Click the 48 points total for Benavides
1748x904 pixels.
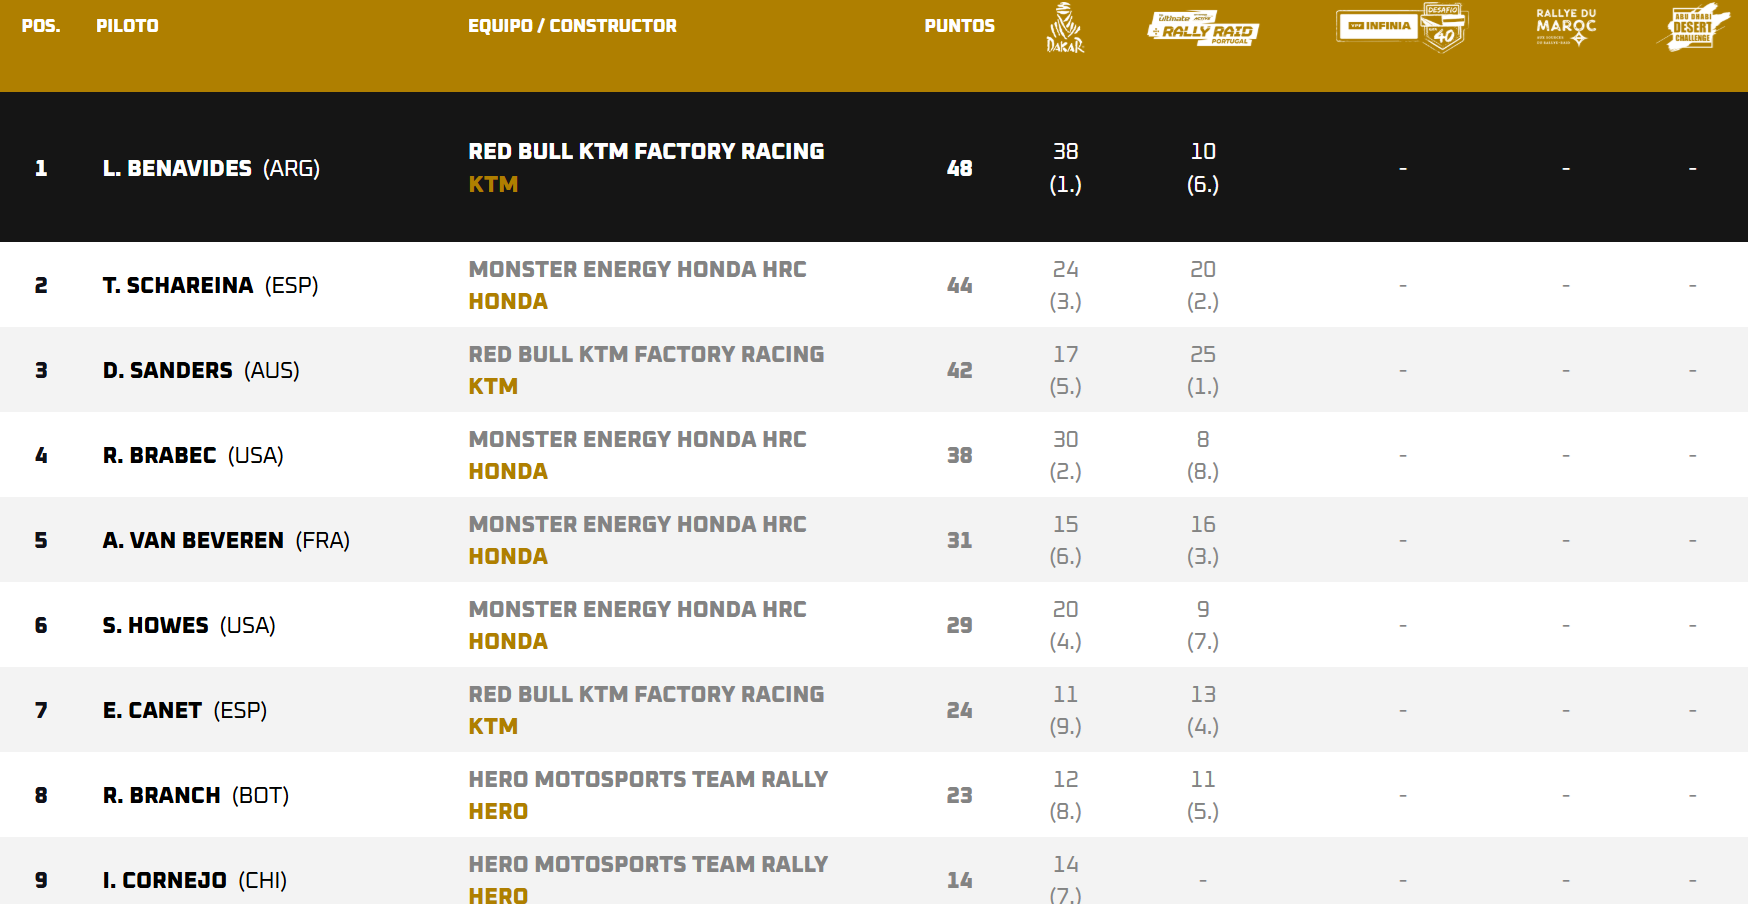(959, 168)
